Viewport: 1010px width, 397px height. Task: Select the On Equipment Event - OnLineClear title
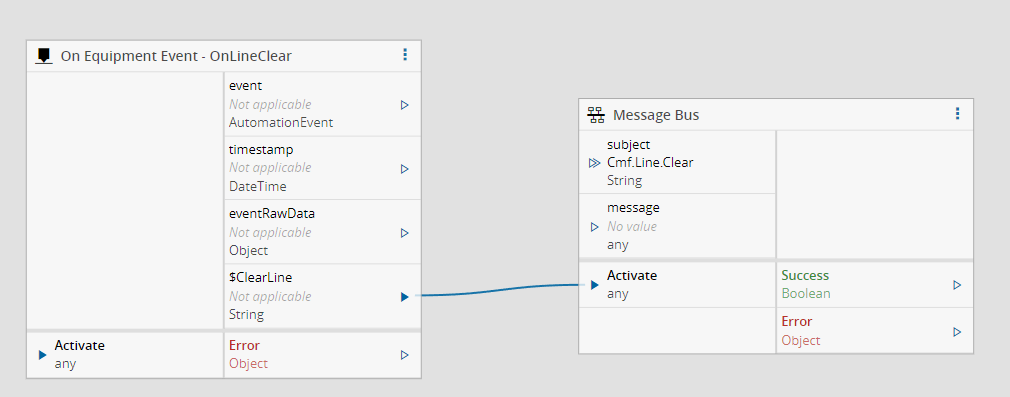[176, 56]
